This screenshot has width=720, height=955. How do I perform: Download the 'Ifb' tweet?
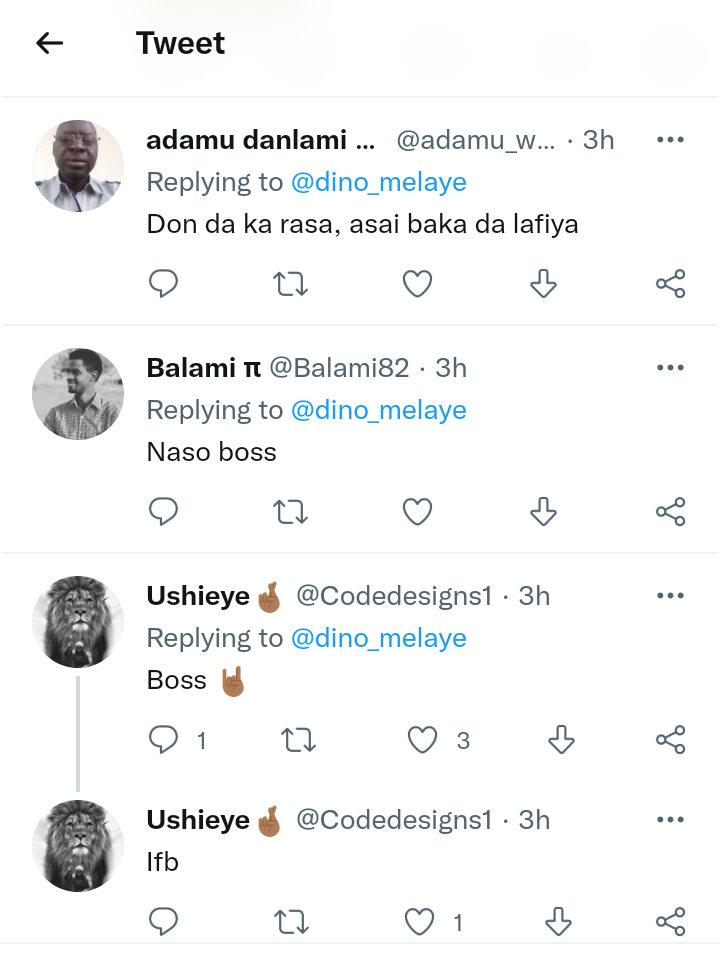point(560,921)
